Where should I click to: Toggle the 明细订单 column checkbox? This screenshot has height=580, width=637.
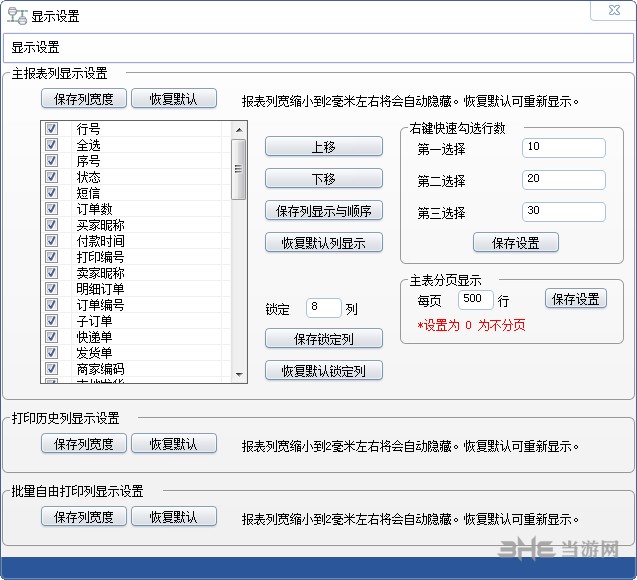pos(52,289)
